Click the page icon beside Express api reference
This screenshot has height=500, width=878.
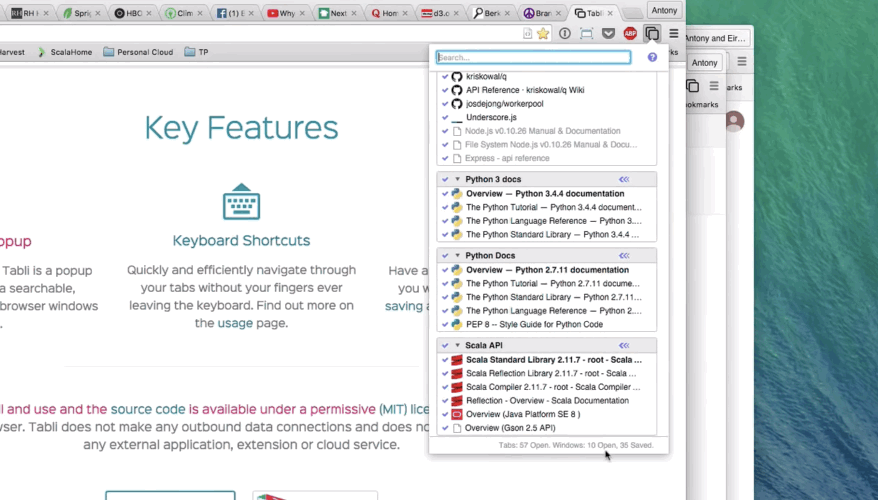click(457, 158)
